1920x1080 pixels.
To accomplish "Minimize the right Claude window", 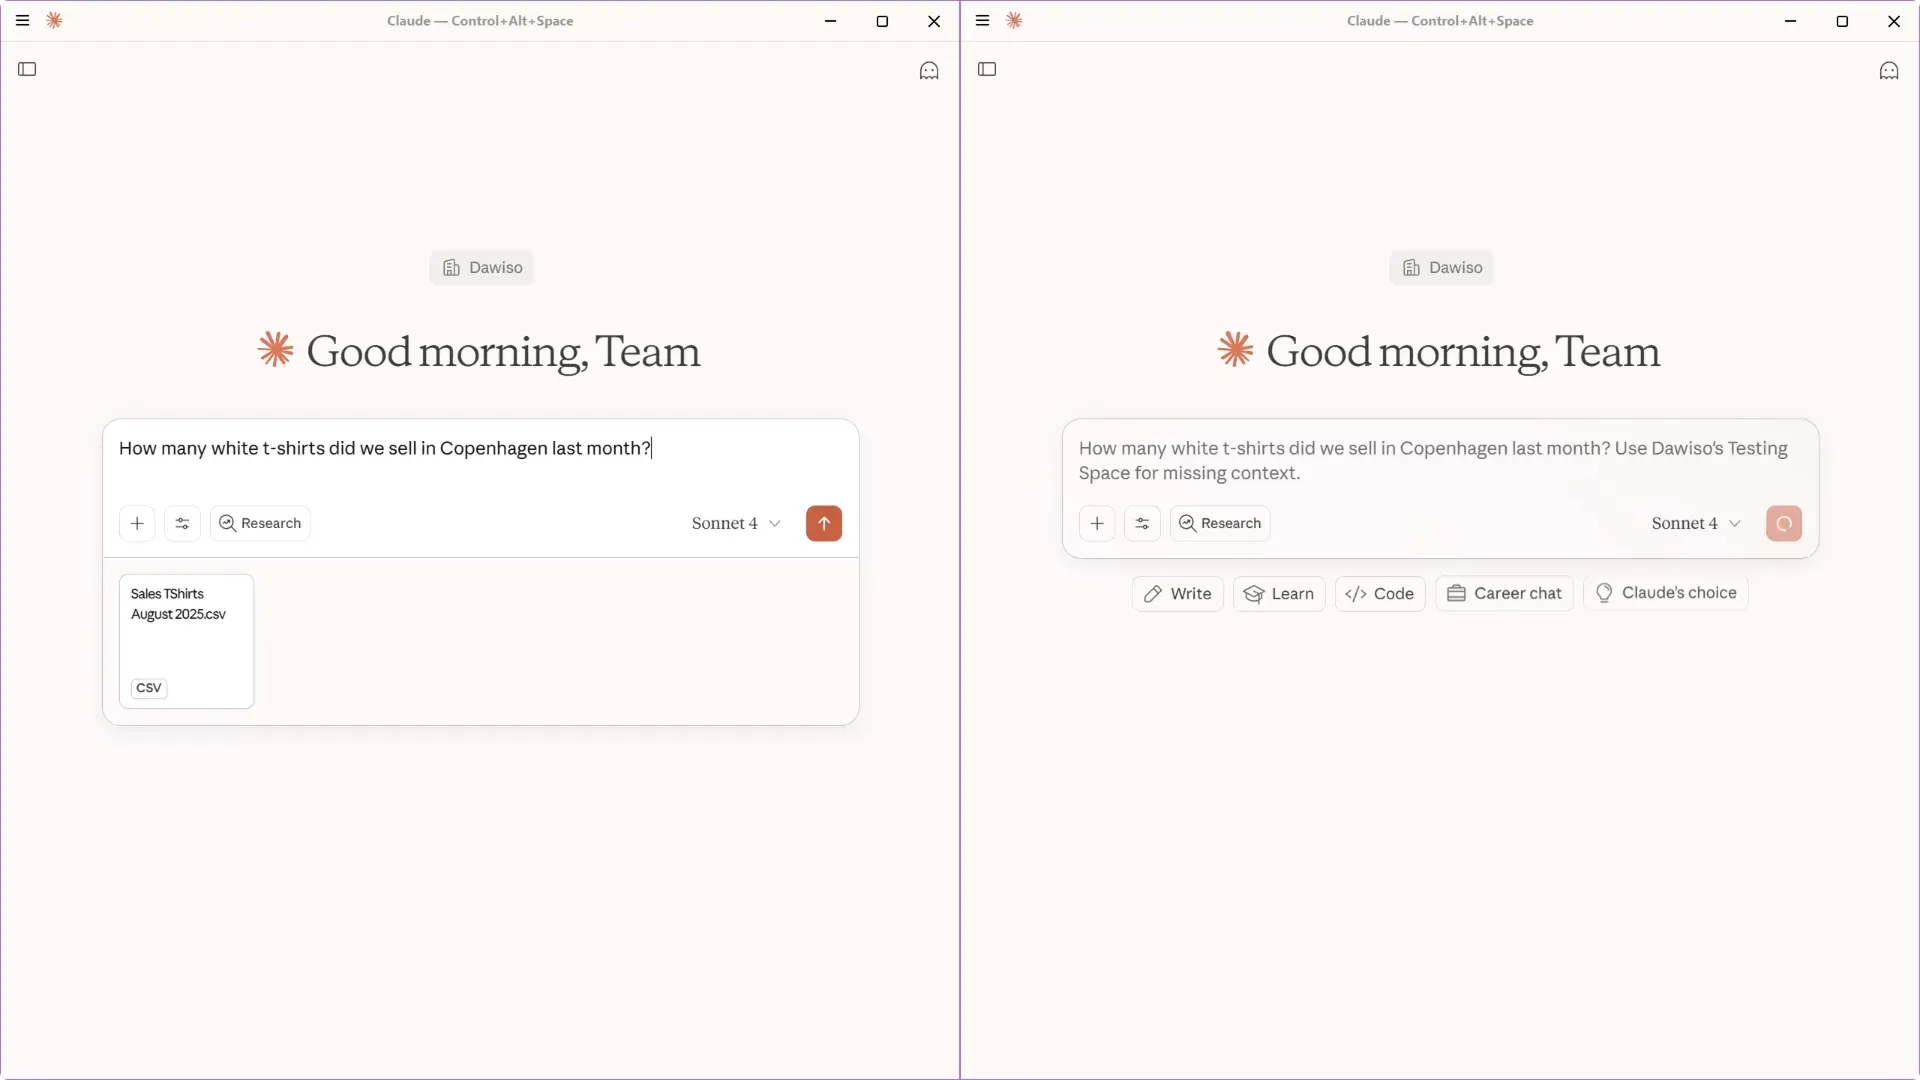I will pyautogui.click(x=1790, y=21).
